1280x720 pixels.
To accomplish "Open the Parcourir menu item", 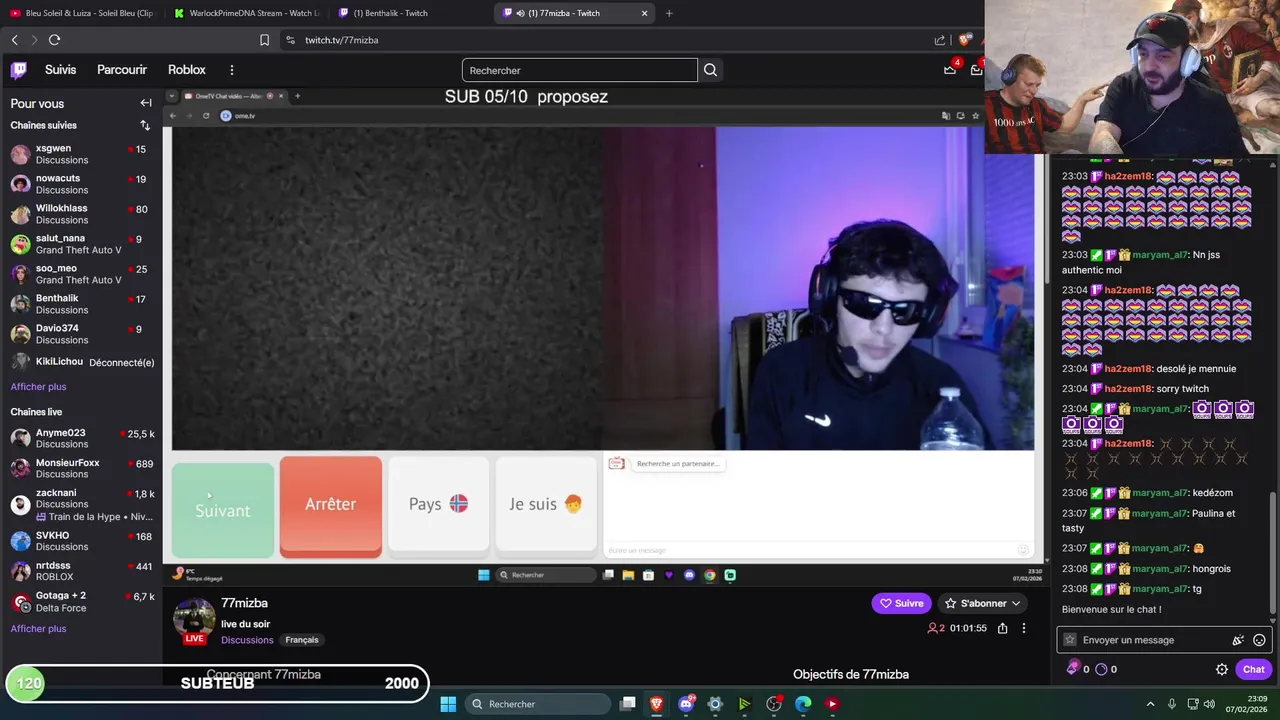I will point(122,70).
